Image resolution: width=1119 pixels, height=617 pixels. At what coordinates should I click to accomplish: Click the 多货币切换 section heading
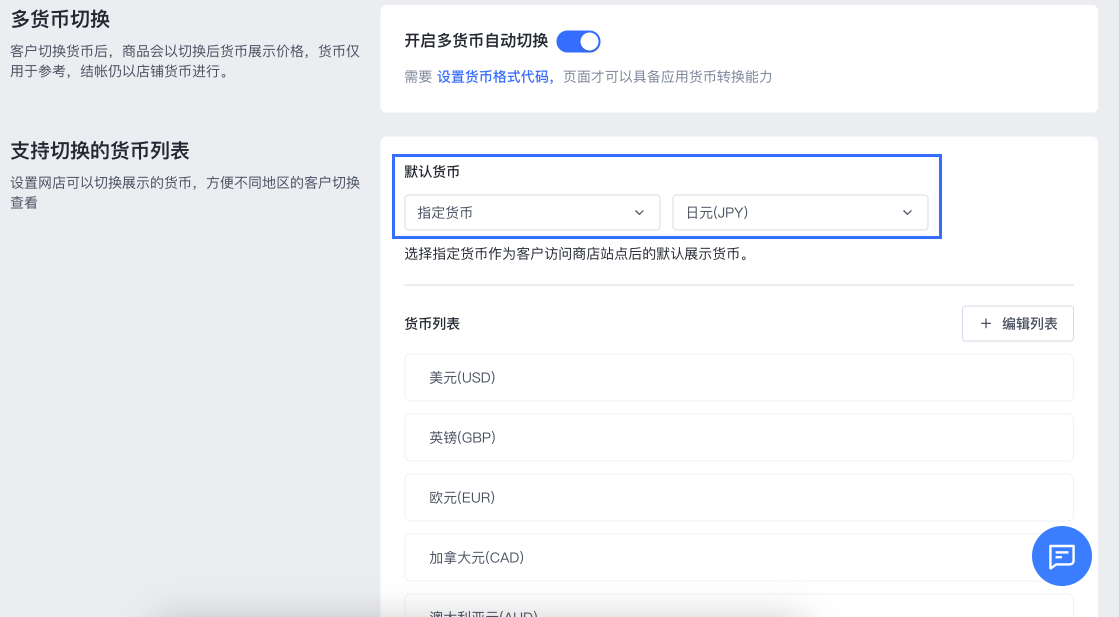pyautogui.click(x=60, y=18)
